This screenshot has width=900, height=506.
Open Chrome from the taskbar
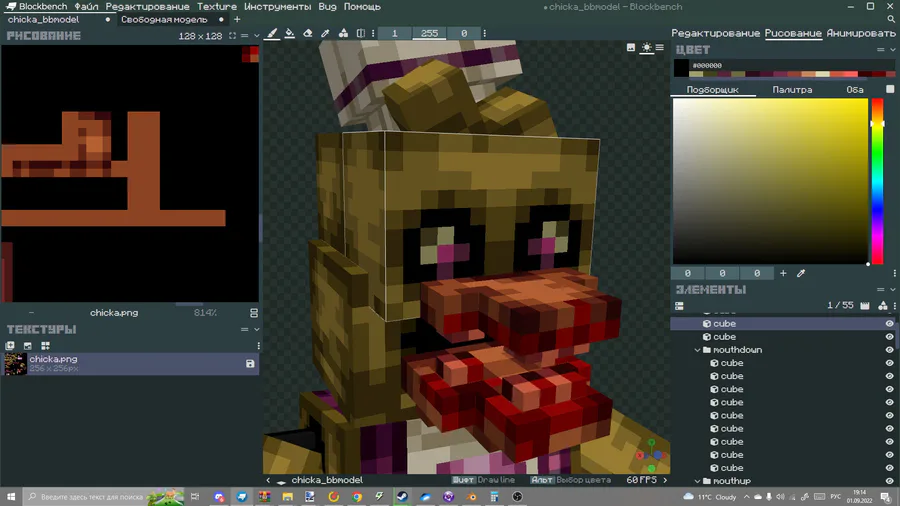coord(356,496)
